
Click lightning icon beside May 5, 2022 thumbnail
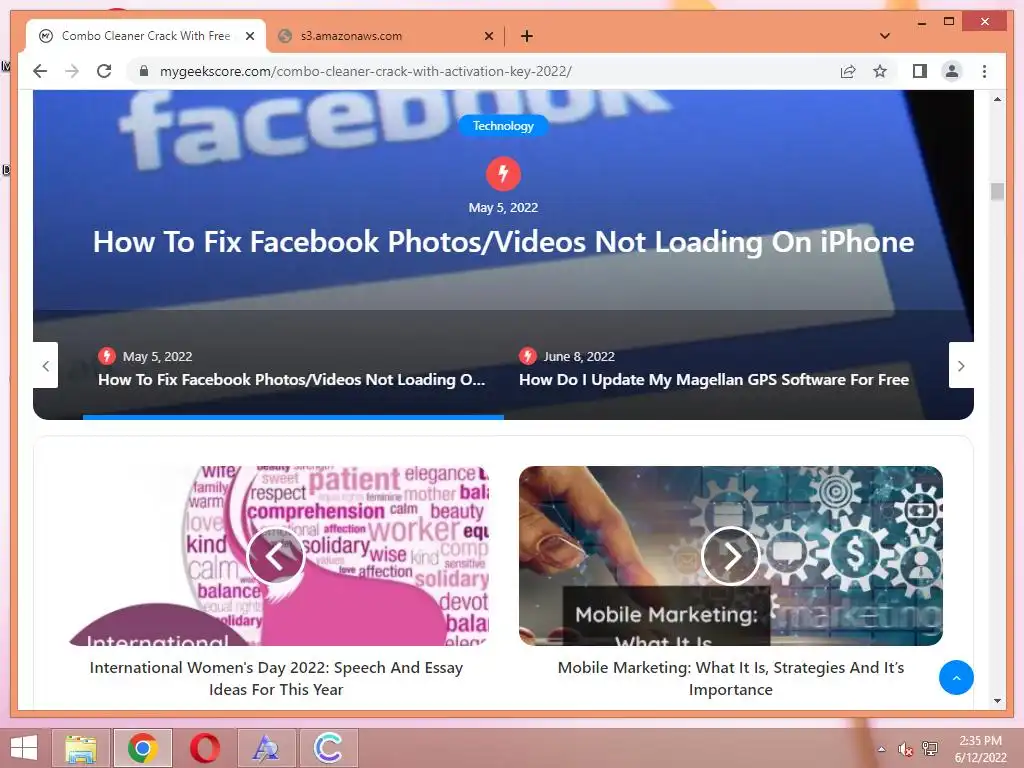106,356
